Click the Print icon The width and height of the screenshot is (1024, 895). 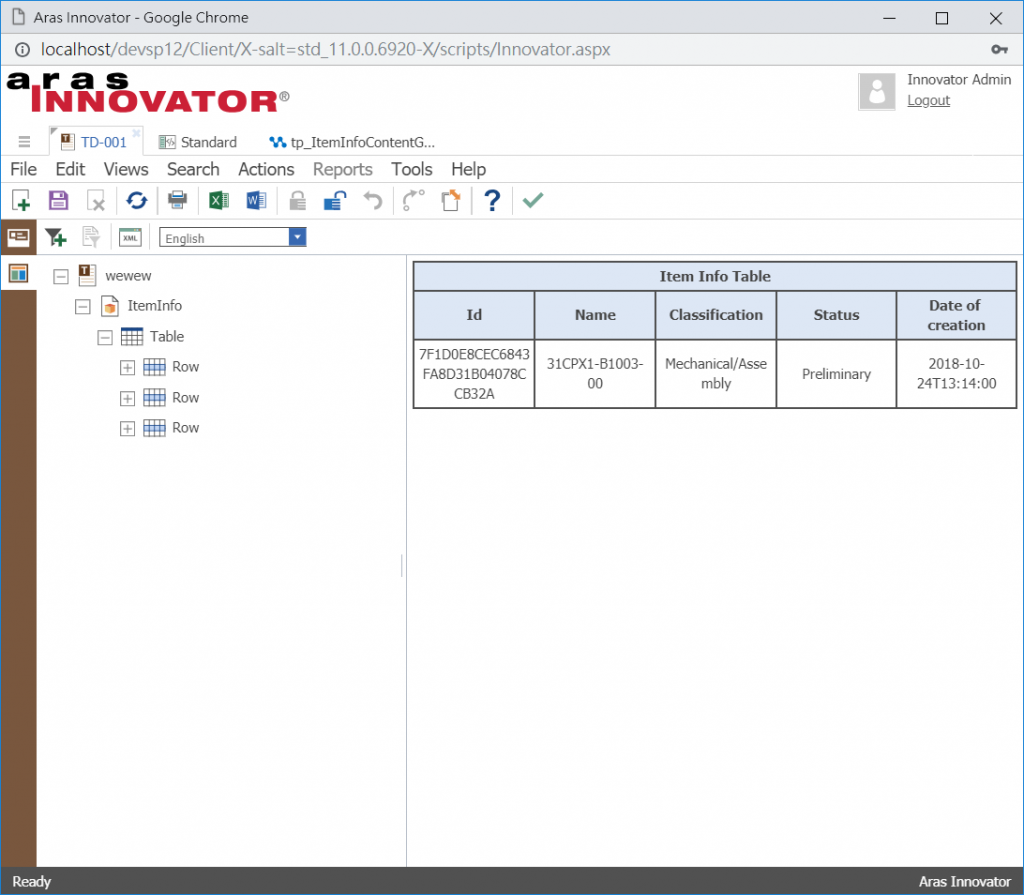[178, 200]
